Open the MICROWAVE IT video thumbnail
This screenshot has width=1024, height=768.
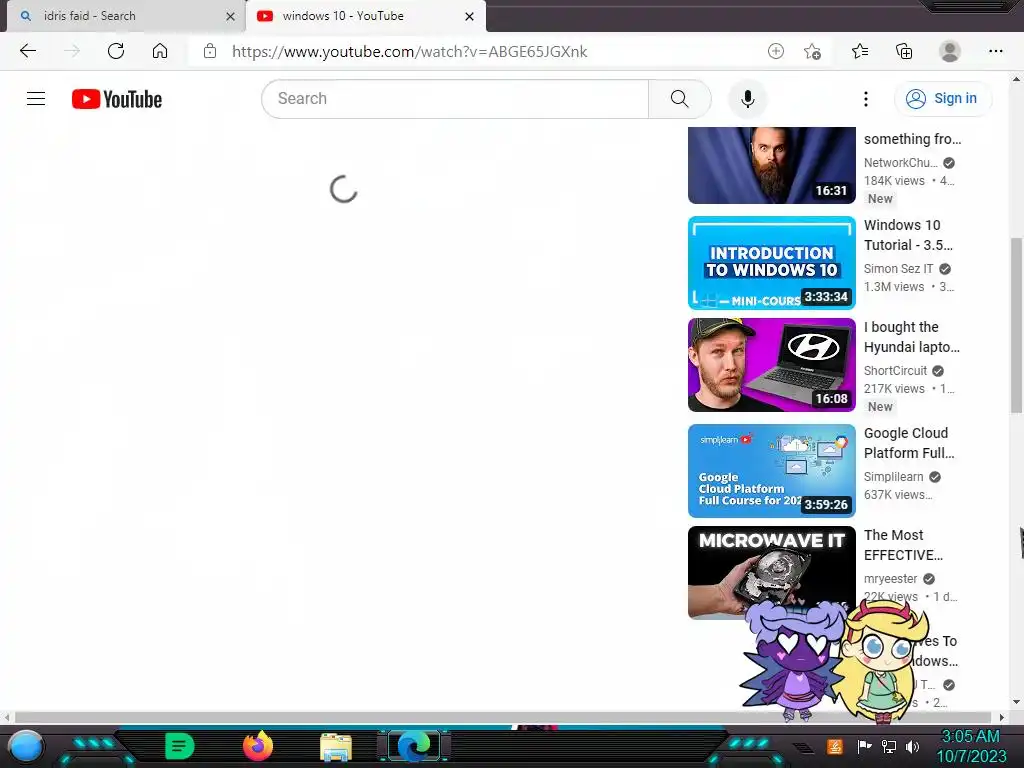[x=771, y=572]
